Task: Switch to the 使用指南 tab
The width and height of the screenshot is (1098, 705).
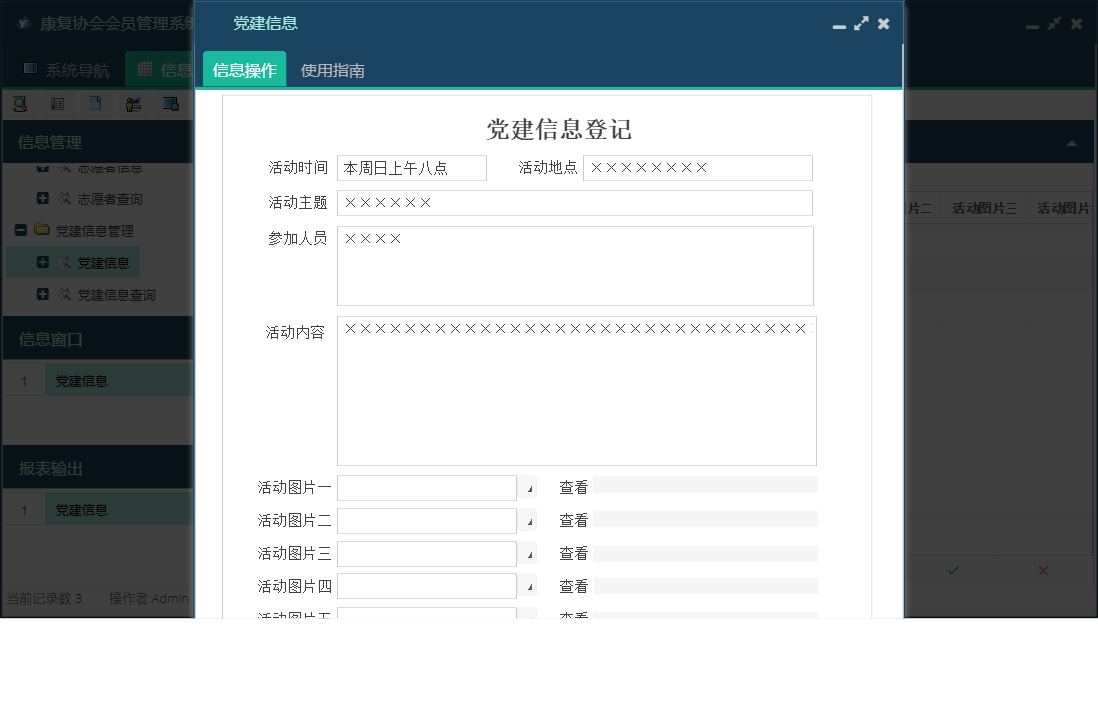Action: point(334,71)
